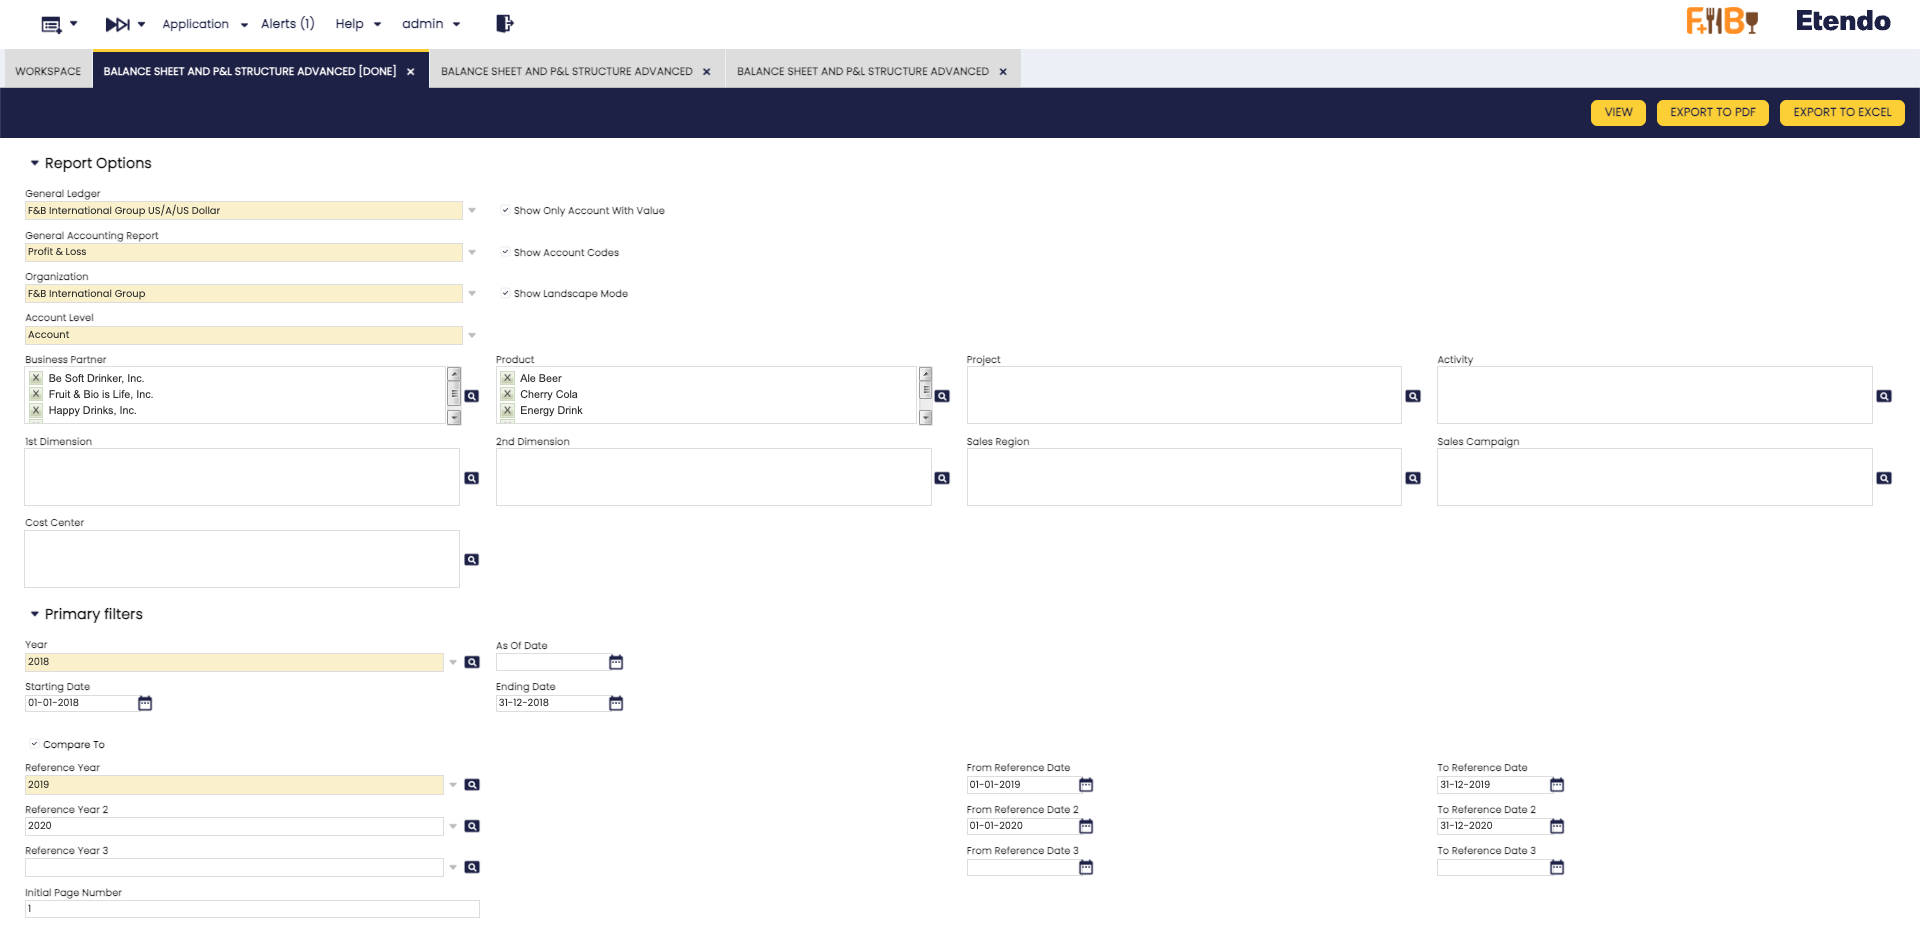The height and width of the screenshot is (940, 1920).
Task: Click the Project search magnifier icon
Action: click(1413, 396)
